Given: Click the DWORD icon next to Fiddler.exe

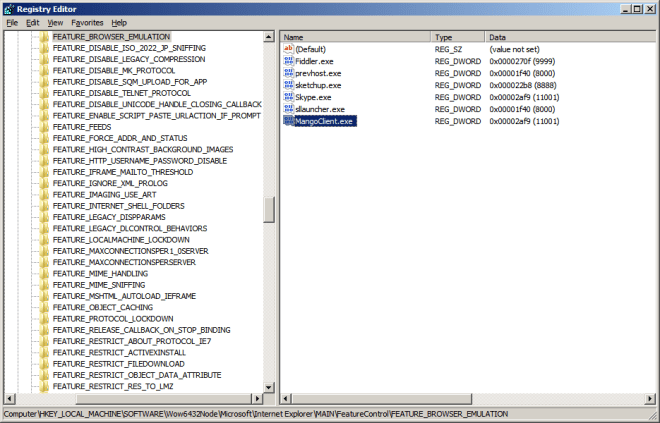Looking at the screenshot, I should tap(289, 61).
